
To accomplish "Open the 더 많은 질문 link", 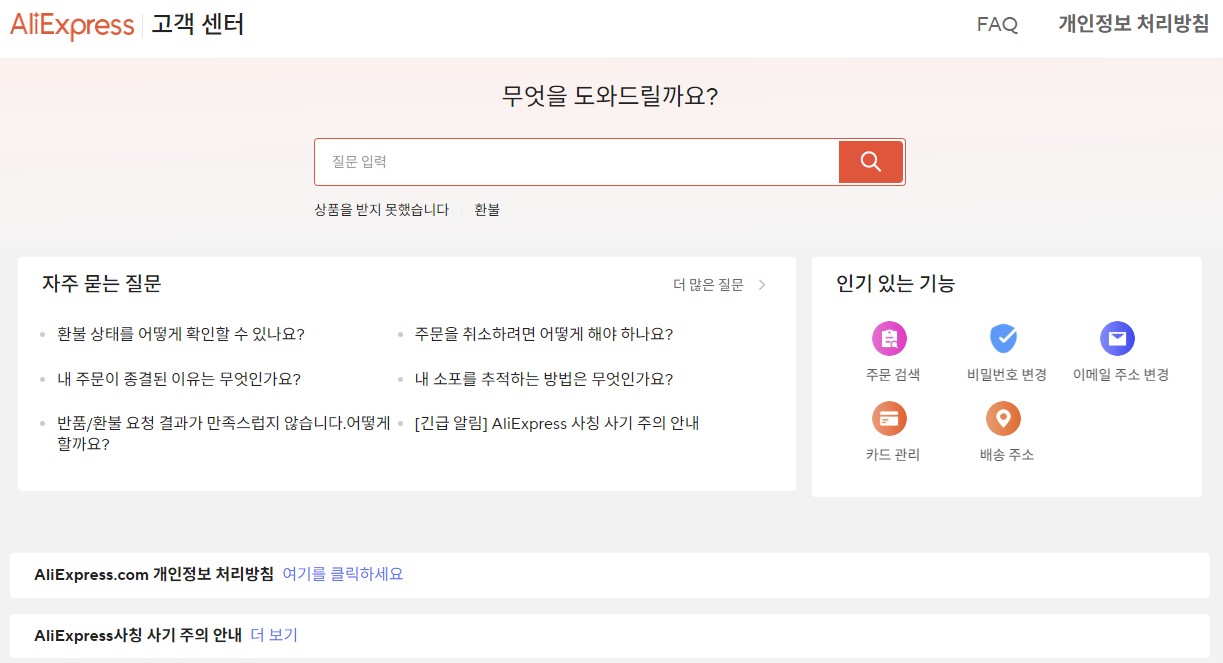I will click(x=709, y=285).
